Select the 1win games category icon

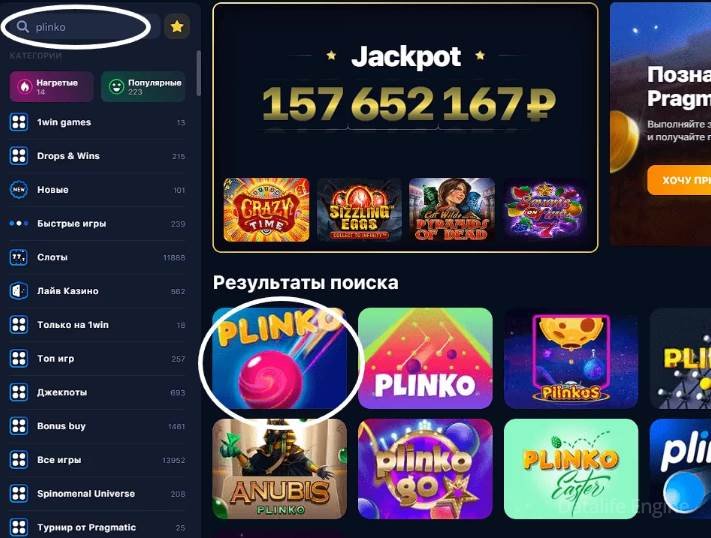tap(19, 122)
